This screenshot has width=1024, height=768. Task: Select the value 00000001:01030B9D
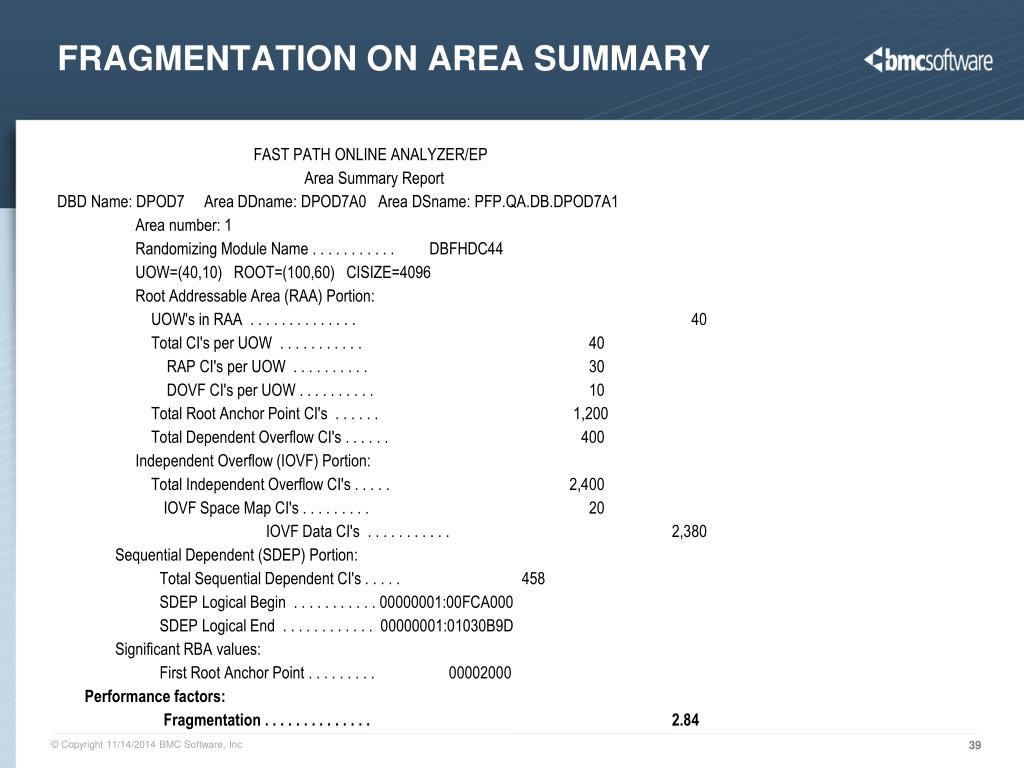pos(447,626)
